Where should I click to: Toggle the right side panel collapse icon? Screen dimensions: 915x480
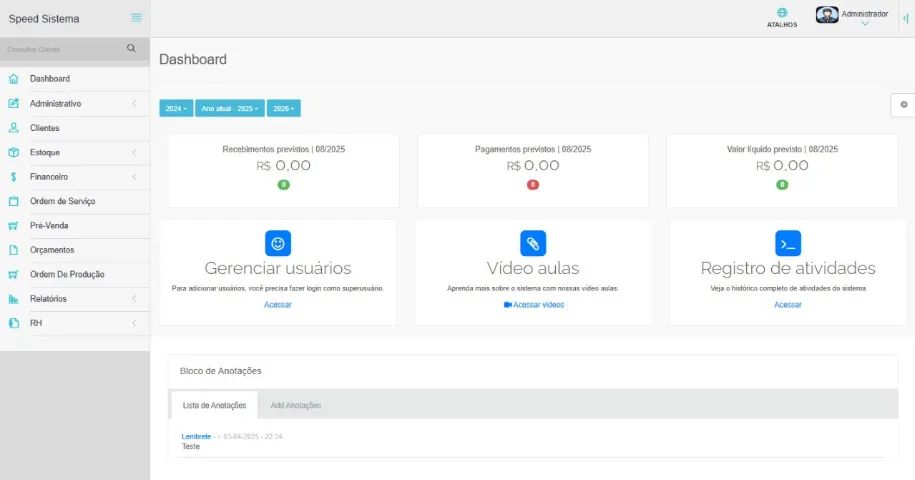click(x=906, y=18)
